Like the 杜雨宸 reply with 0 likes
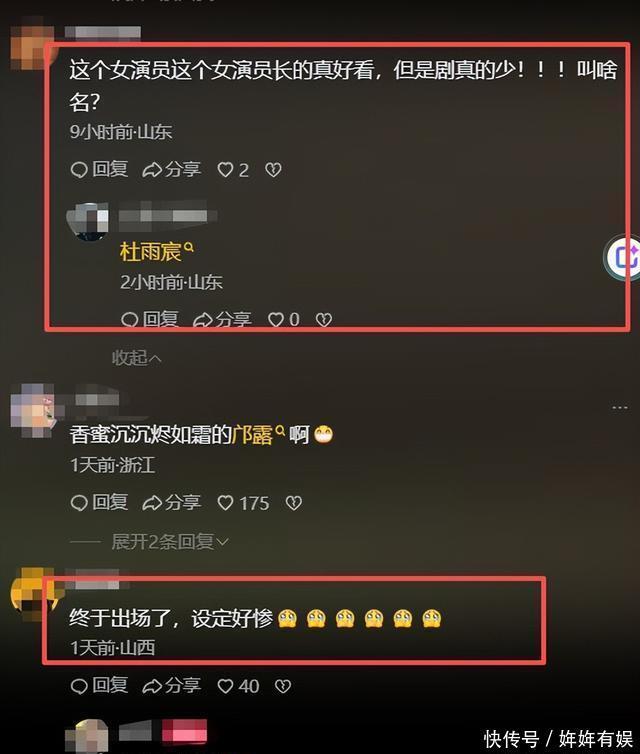The height and width of the screenshot is (754, 640). click(x=283, y=319)
